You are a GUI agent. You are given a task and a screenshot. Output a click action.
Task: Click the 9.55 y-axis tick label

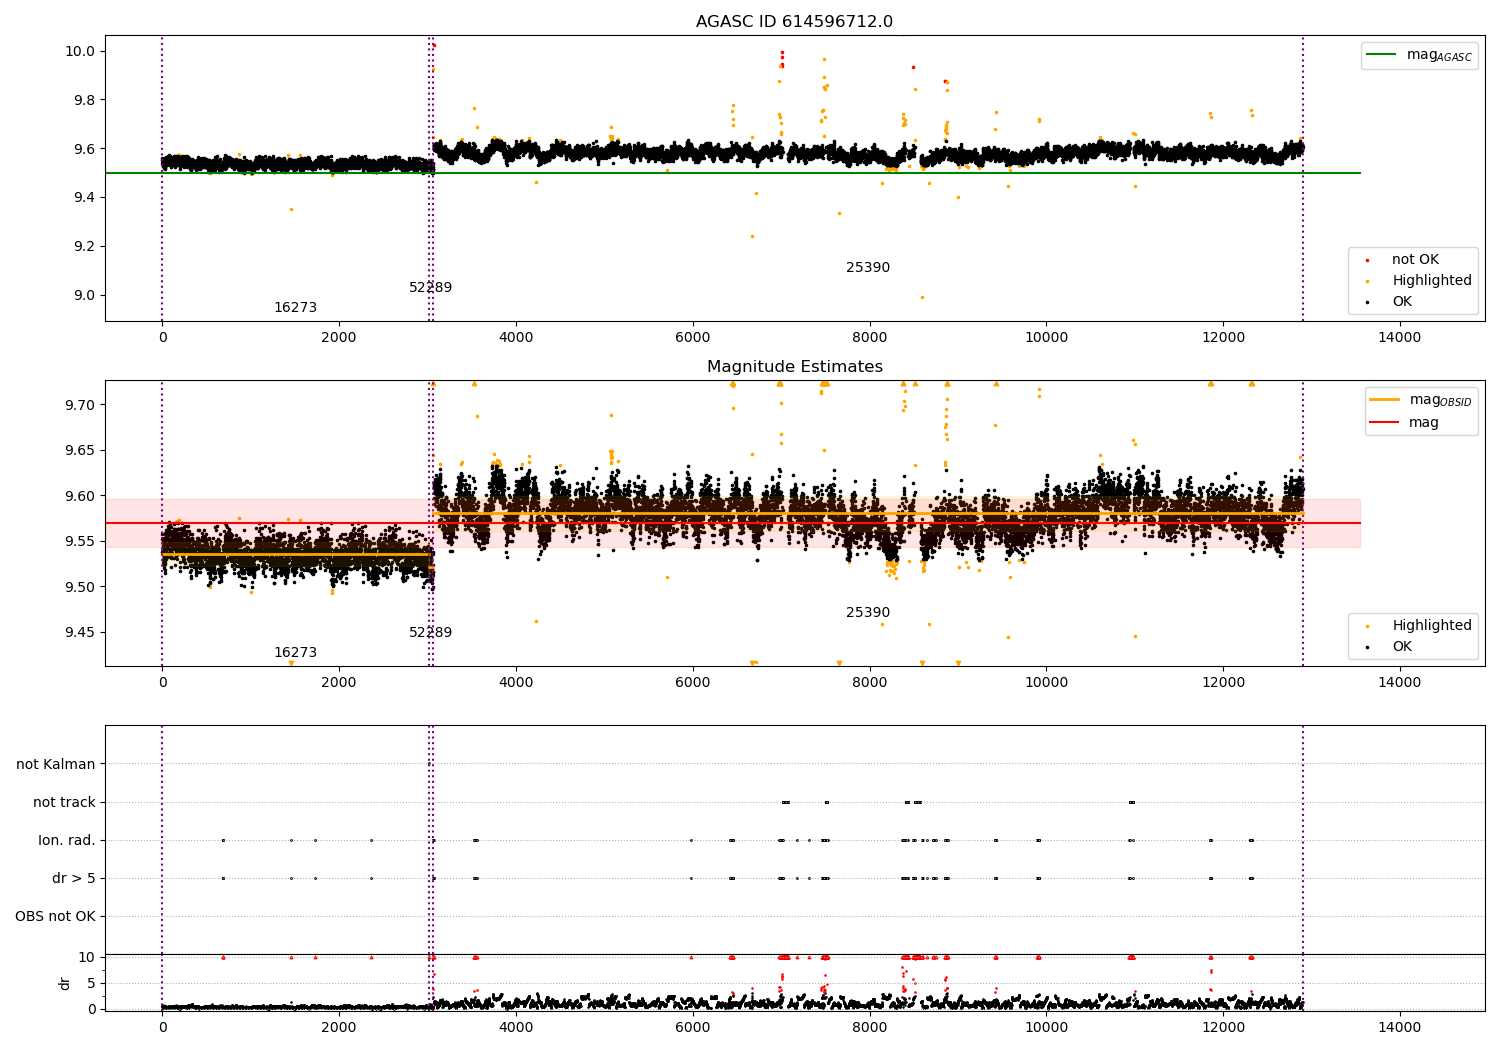(x=83, y=542)
